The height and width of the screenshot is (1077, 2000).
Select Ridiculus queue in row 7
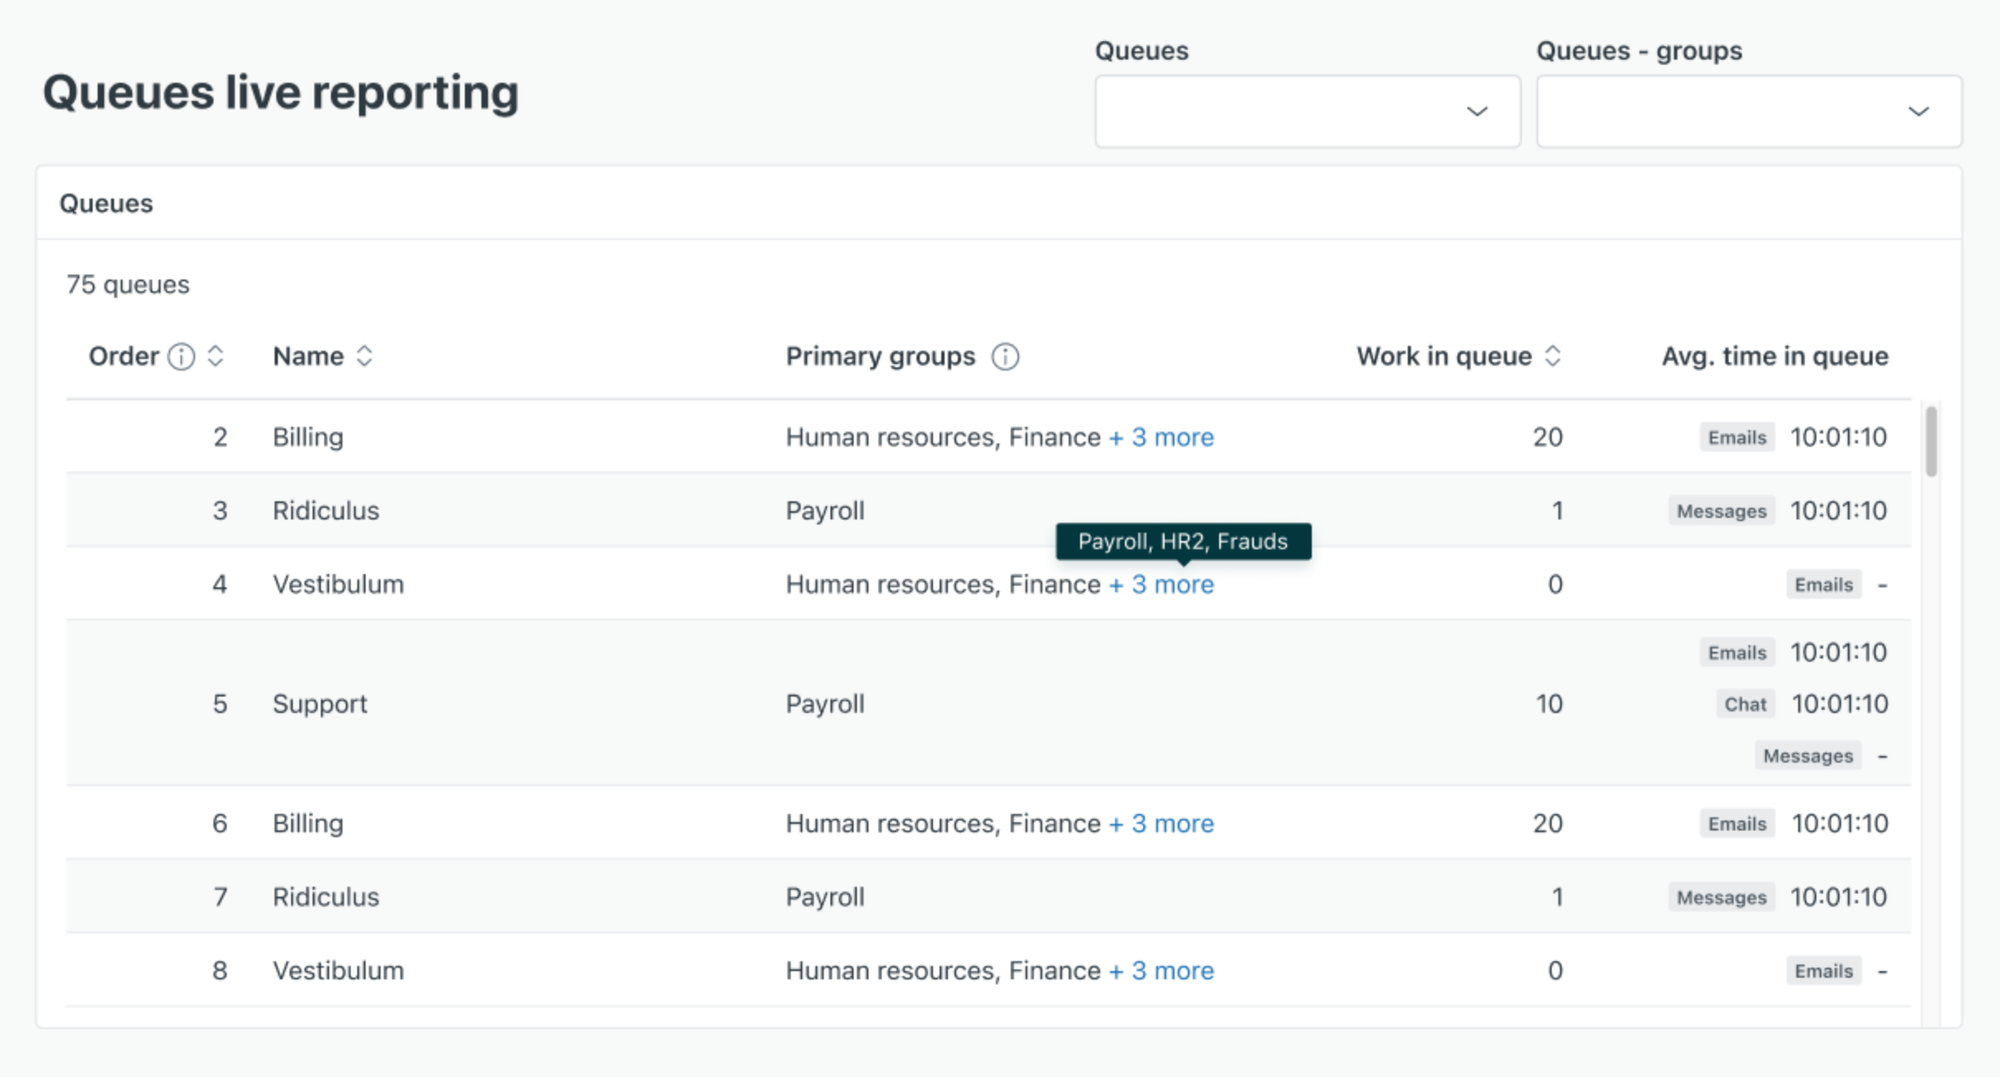[x=326, y=897]
